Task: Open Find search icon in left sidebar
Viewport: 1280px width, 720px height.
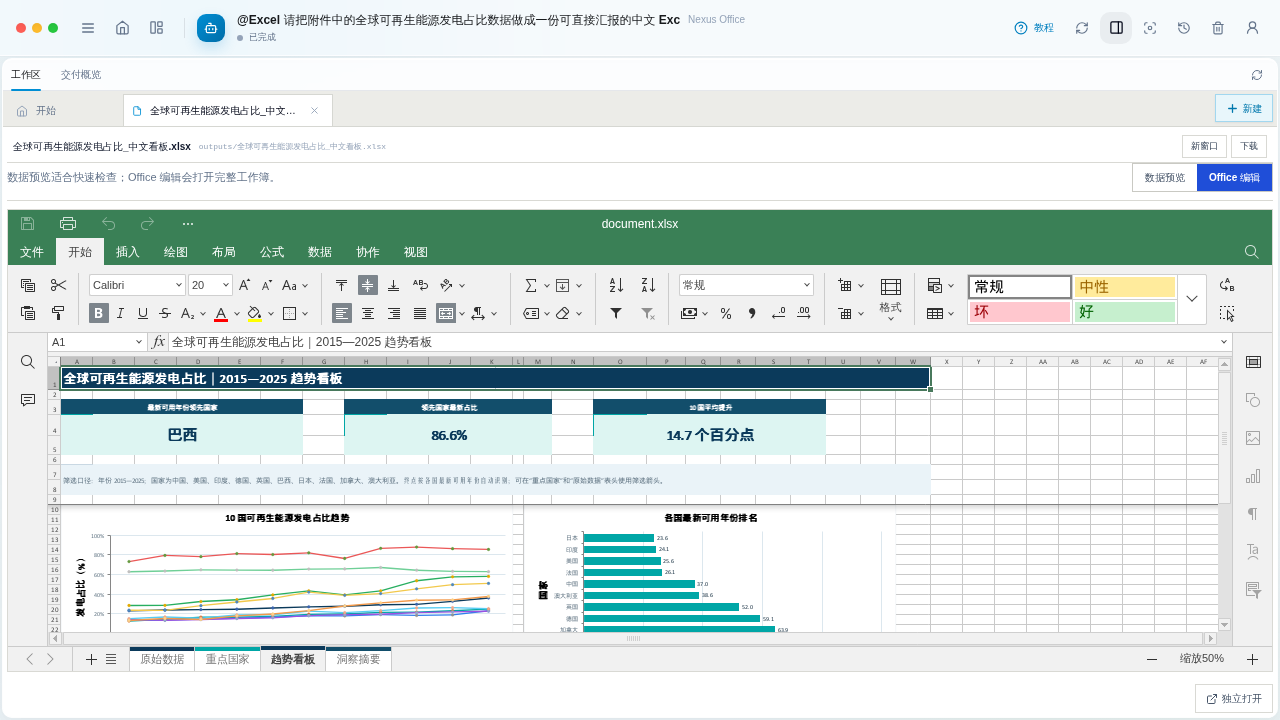Action: (28, 361)
